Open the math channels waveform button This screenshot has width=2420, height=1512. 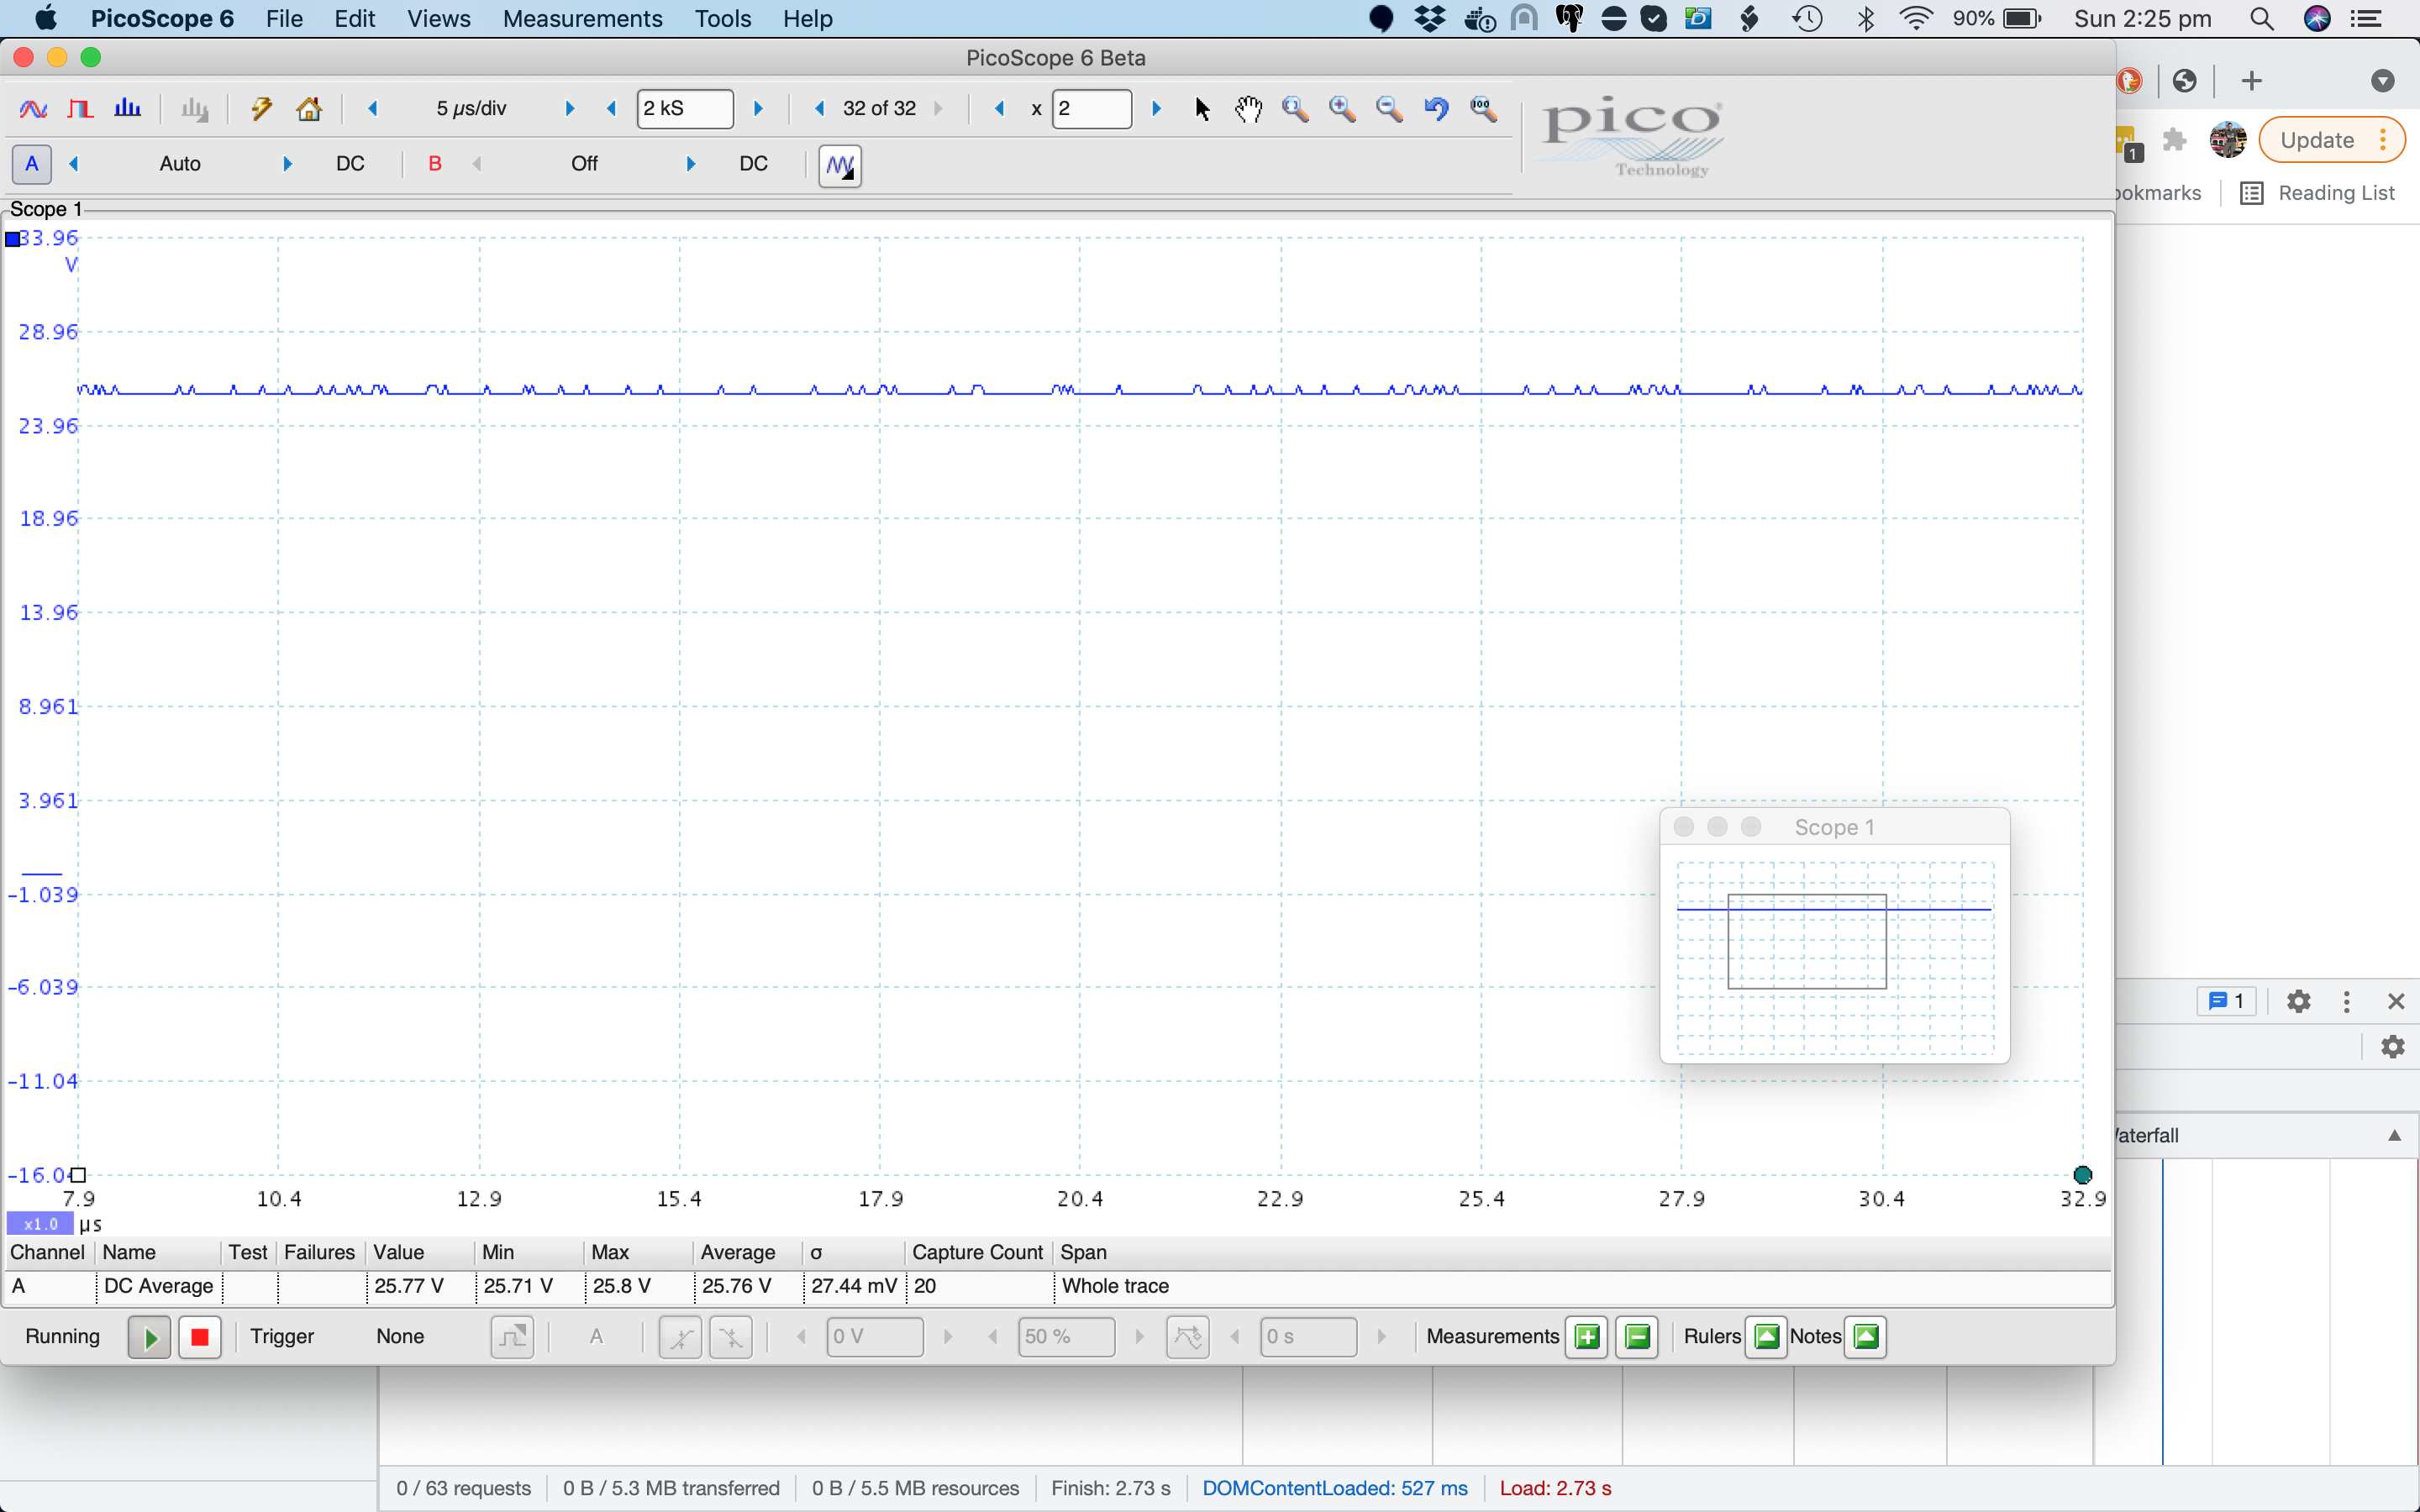coord(840,165)
